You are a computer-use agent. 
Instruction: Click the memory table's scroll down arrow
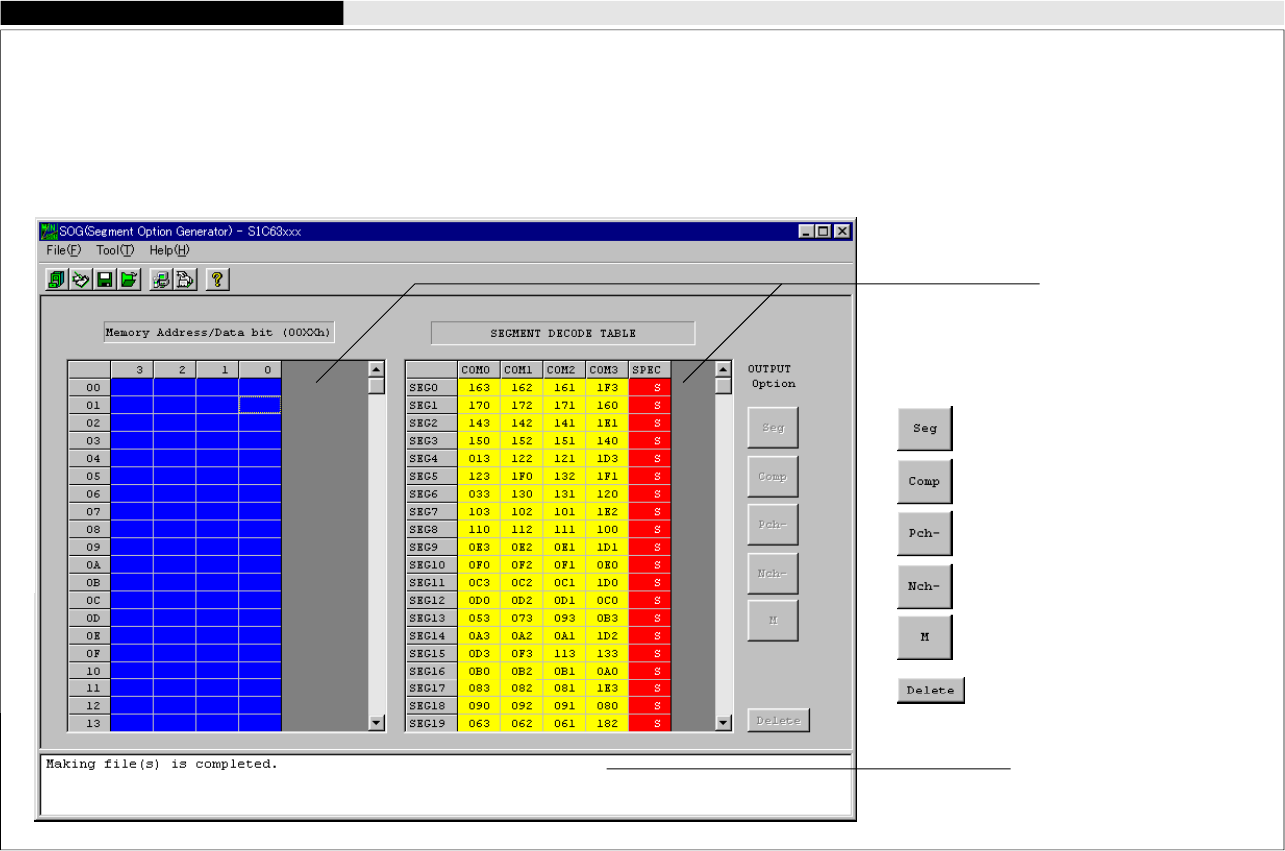[x=377, y=722]
